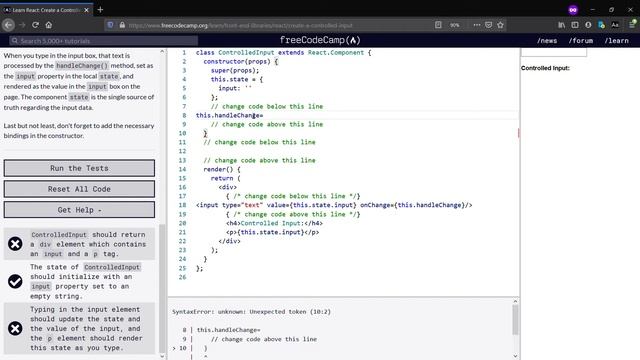Open the page actions three-dots menu
This screenshot has width=640, height=360.
476,25
